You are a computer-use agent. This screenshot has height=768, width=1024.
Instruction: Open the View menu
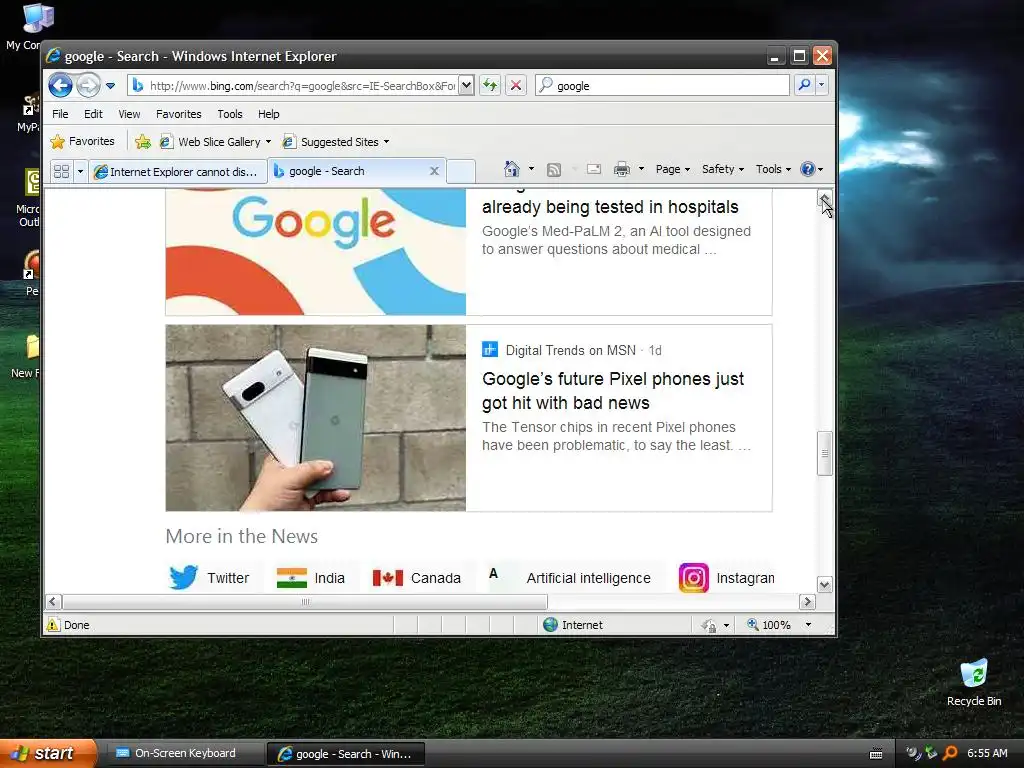(x=129, y=114)
